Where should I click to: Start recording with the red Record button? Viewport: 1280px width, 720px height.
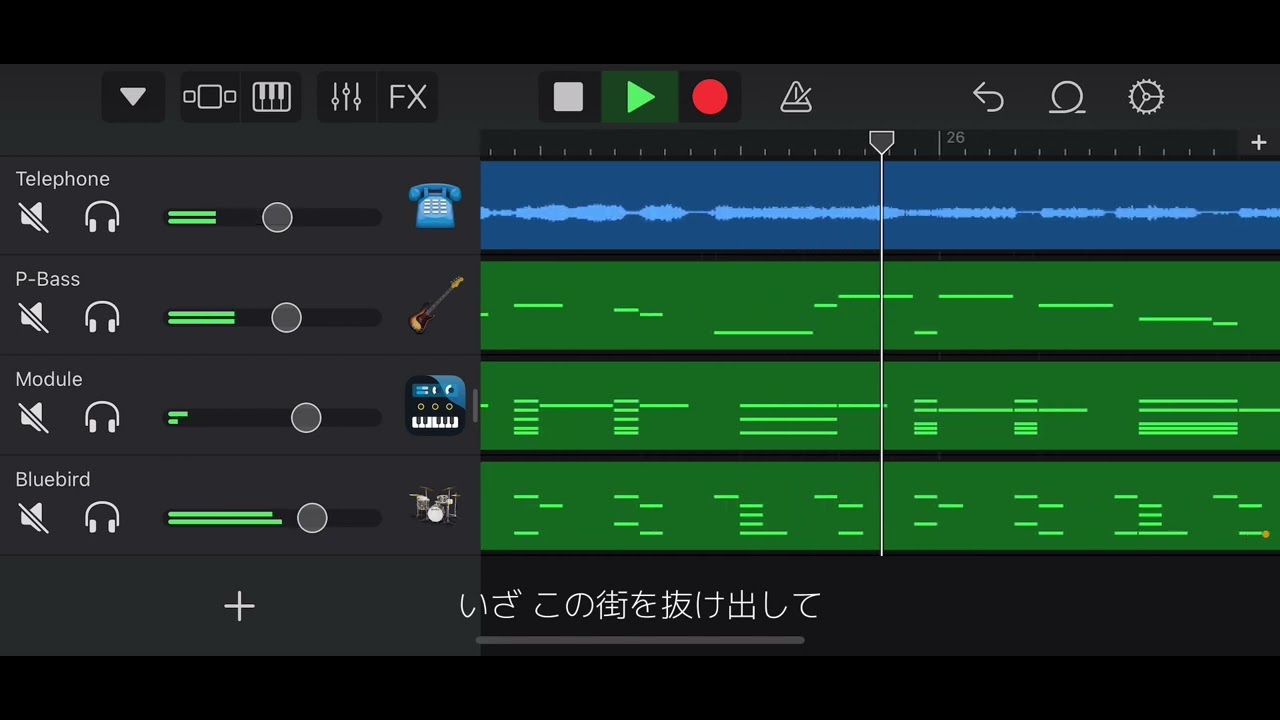point(710,97)
